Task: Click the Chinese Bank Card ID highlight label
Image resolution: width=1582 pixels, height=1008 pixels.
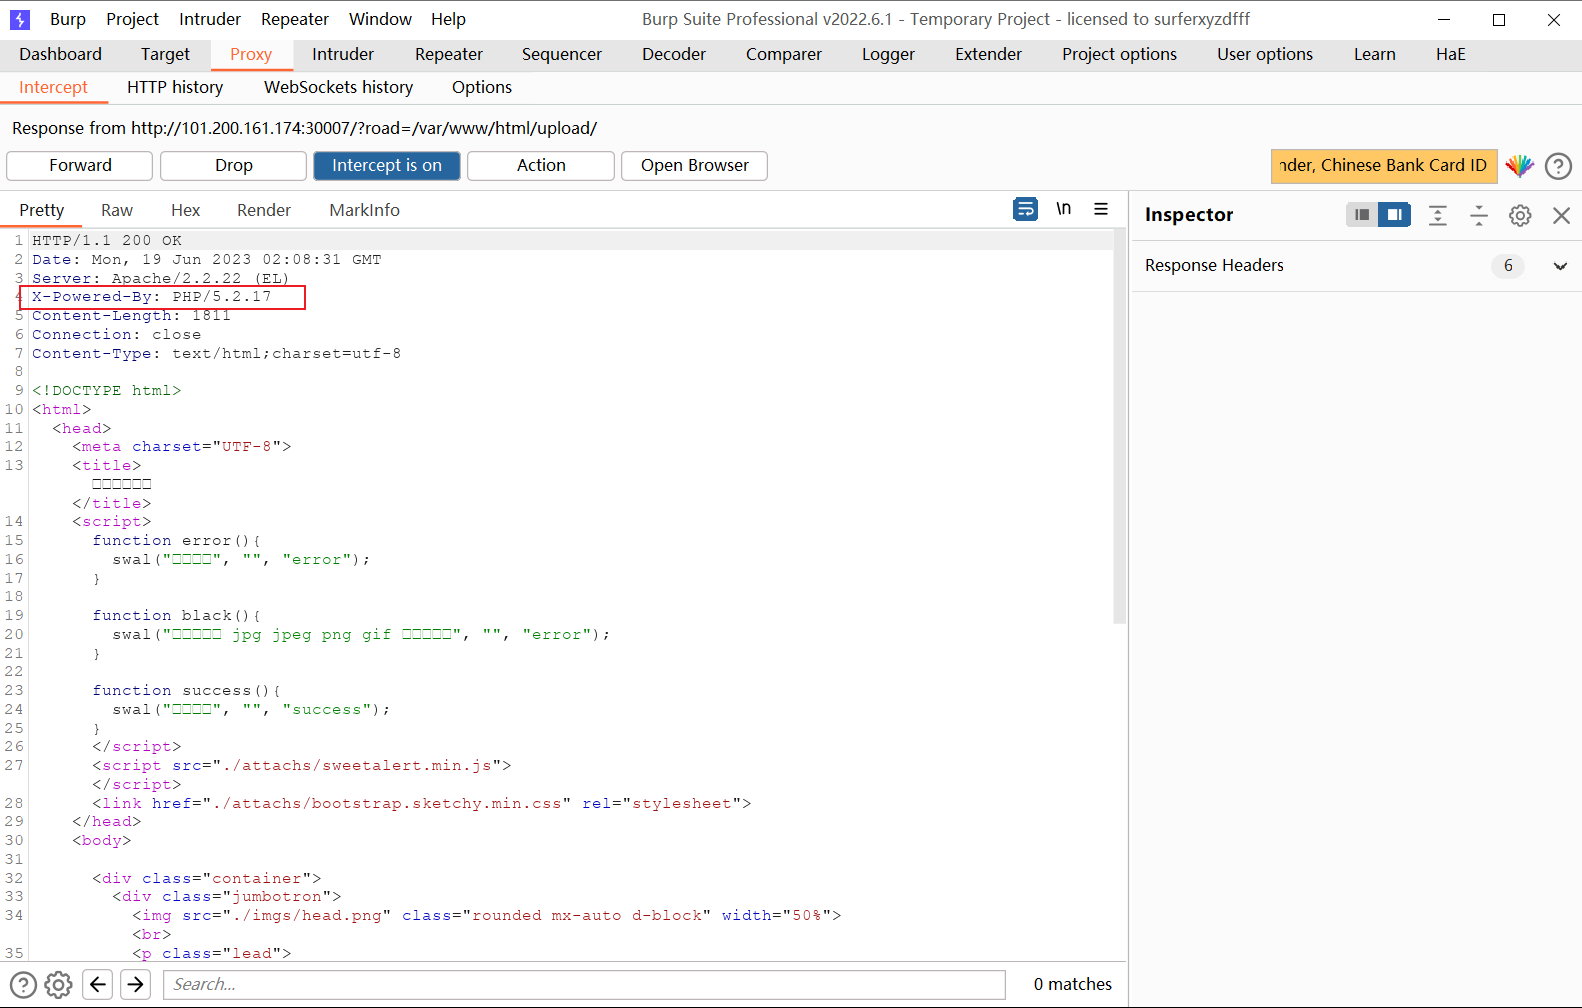Action: 1384,166
